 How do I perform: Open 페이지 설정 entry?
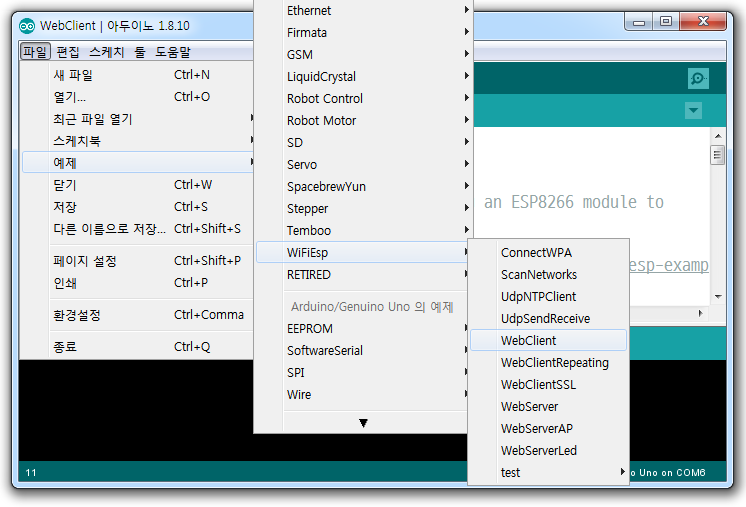pos(137,261)
